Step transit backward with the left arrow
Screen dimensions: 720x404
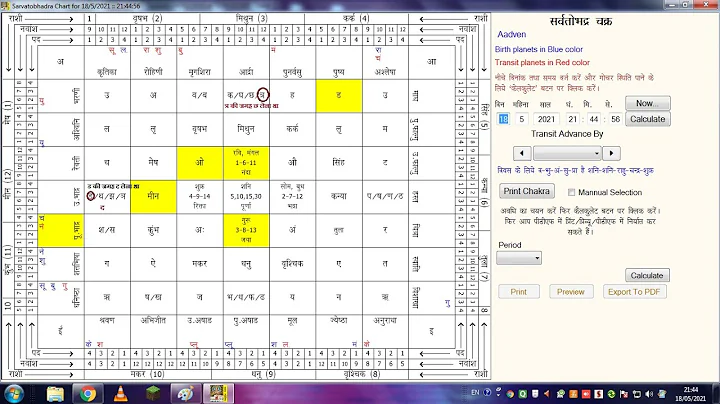pos(522,153)
